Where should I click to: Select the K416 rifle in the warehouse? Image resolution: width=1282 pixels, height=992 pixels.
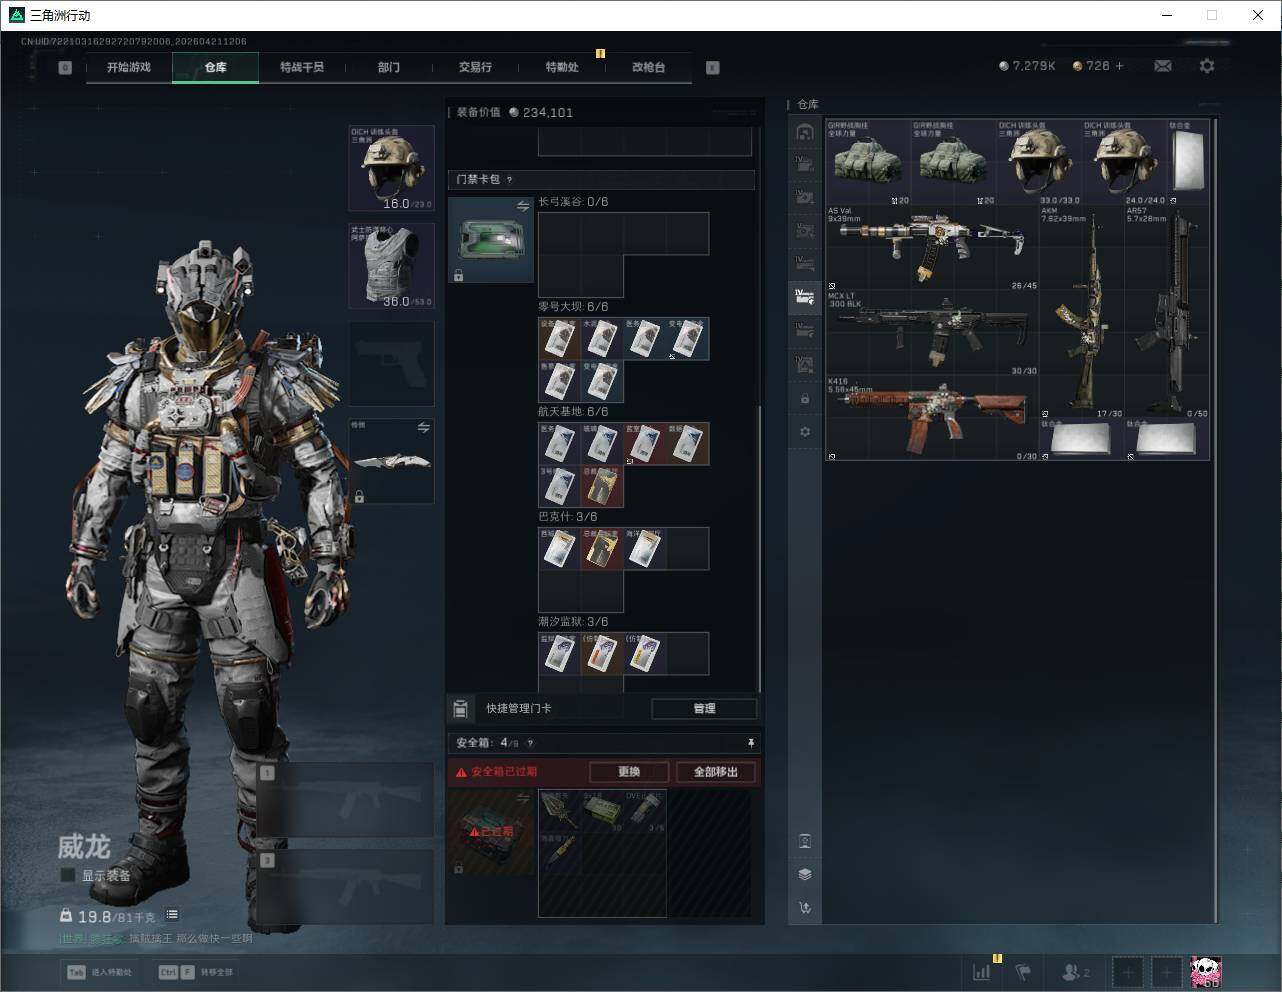[x=932, y=418]
